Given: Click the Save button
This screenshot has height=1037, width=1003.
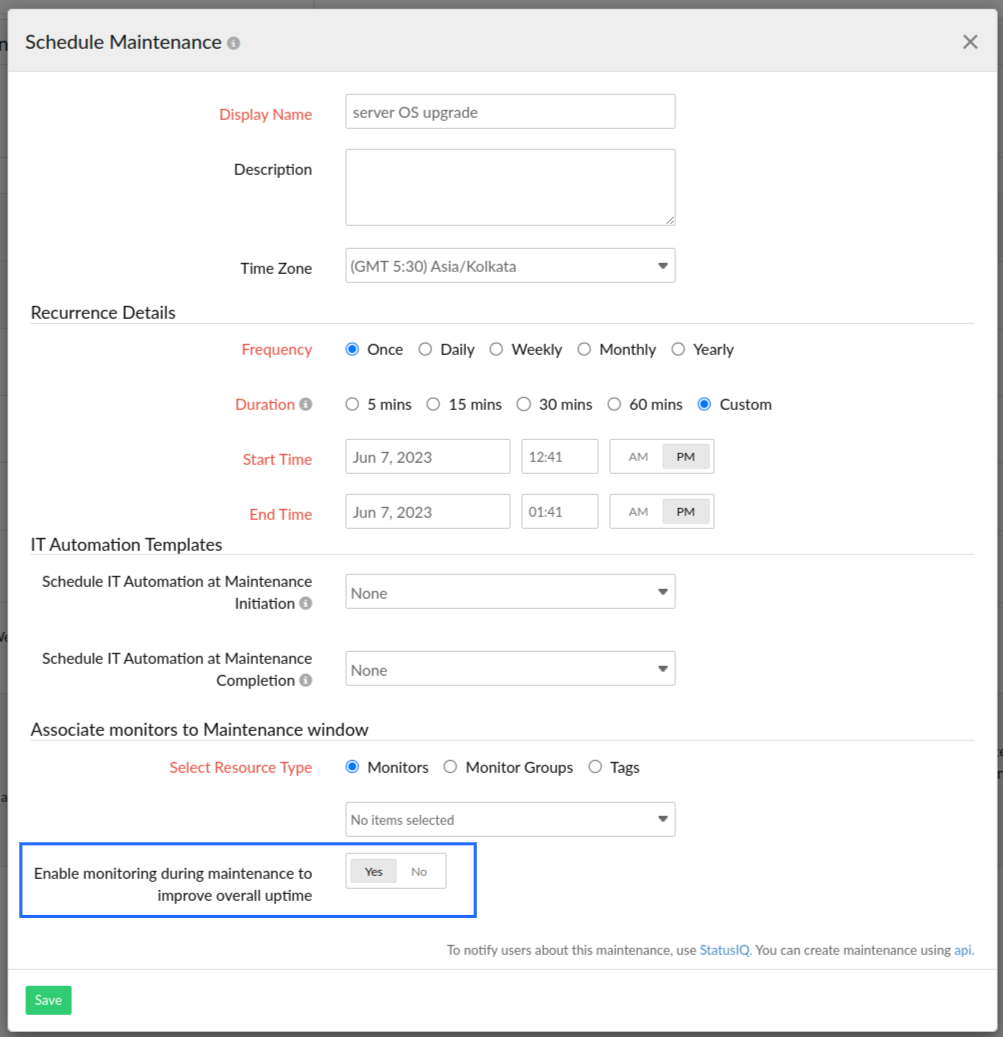Looking at the screenshot, I should click(48, 1000).
